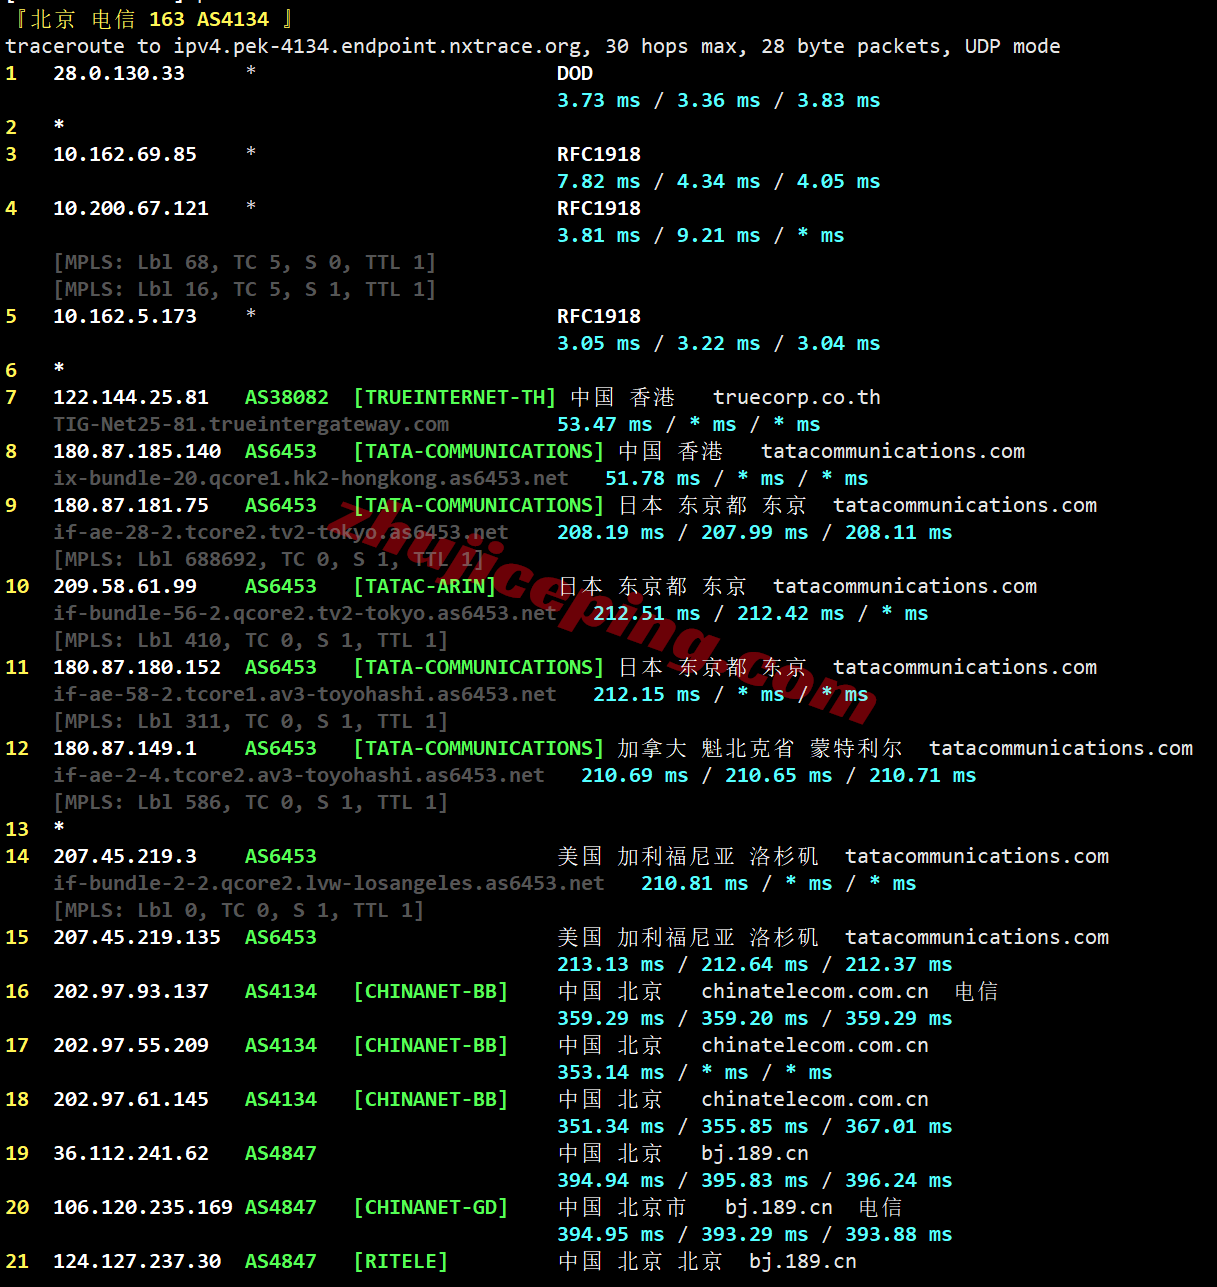
Task: Click the [TRUEINTERNET-TH] tag
Action: click(x=455, y=397)
